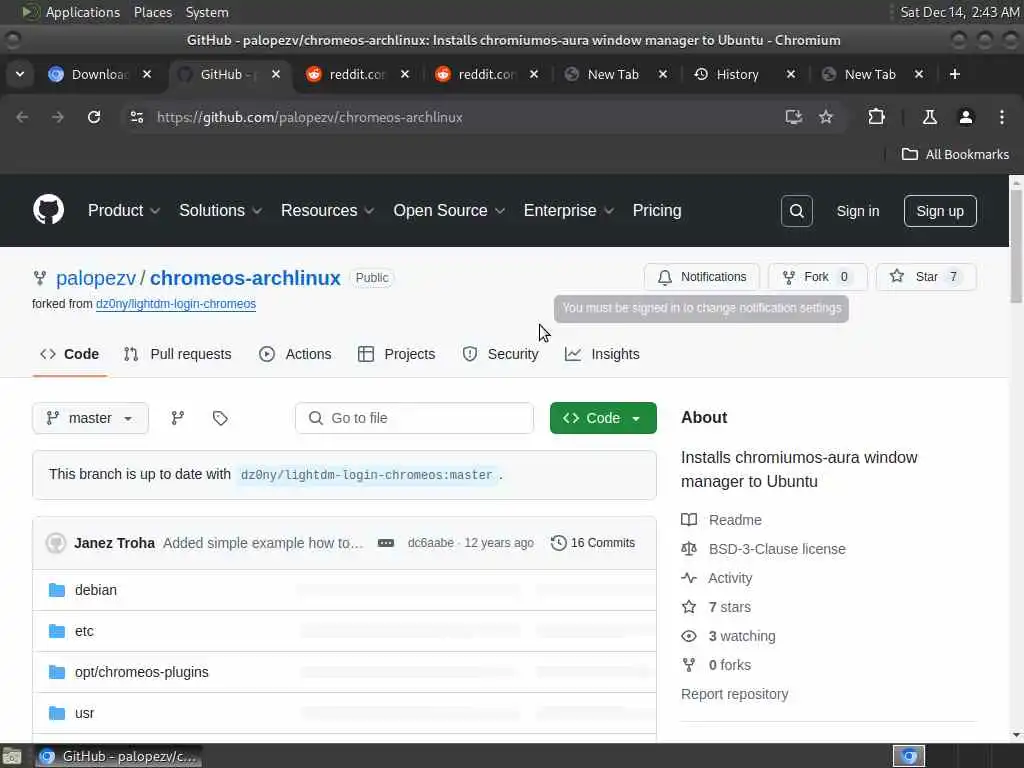This screenshot has height=768, width=1024.
Task: Focus the Go to file search field
Action: point(414,418)
